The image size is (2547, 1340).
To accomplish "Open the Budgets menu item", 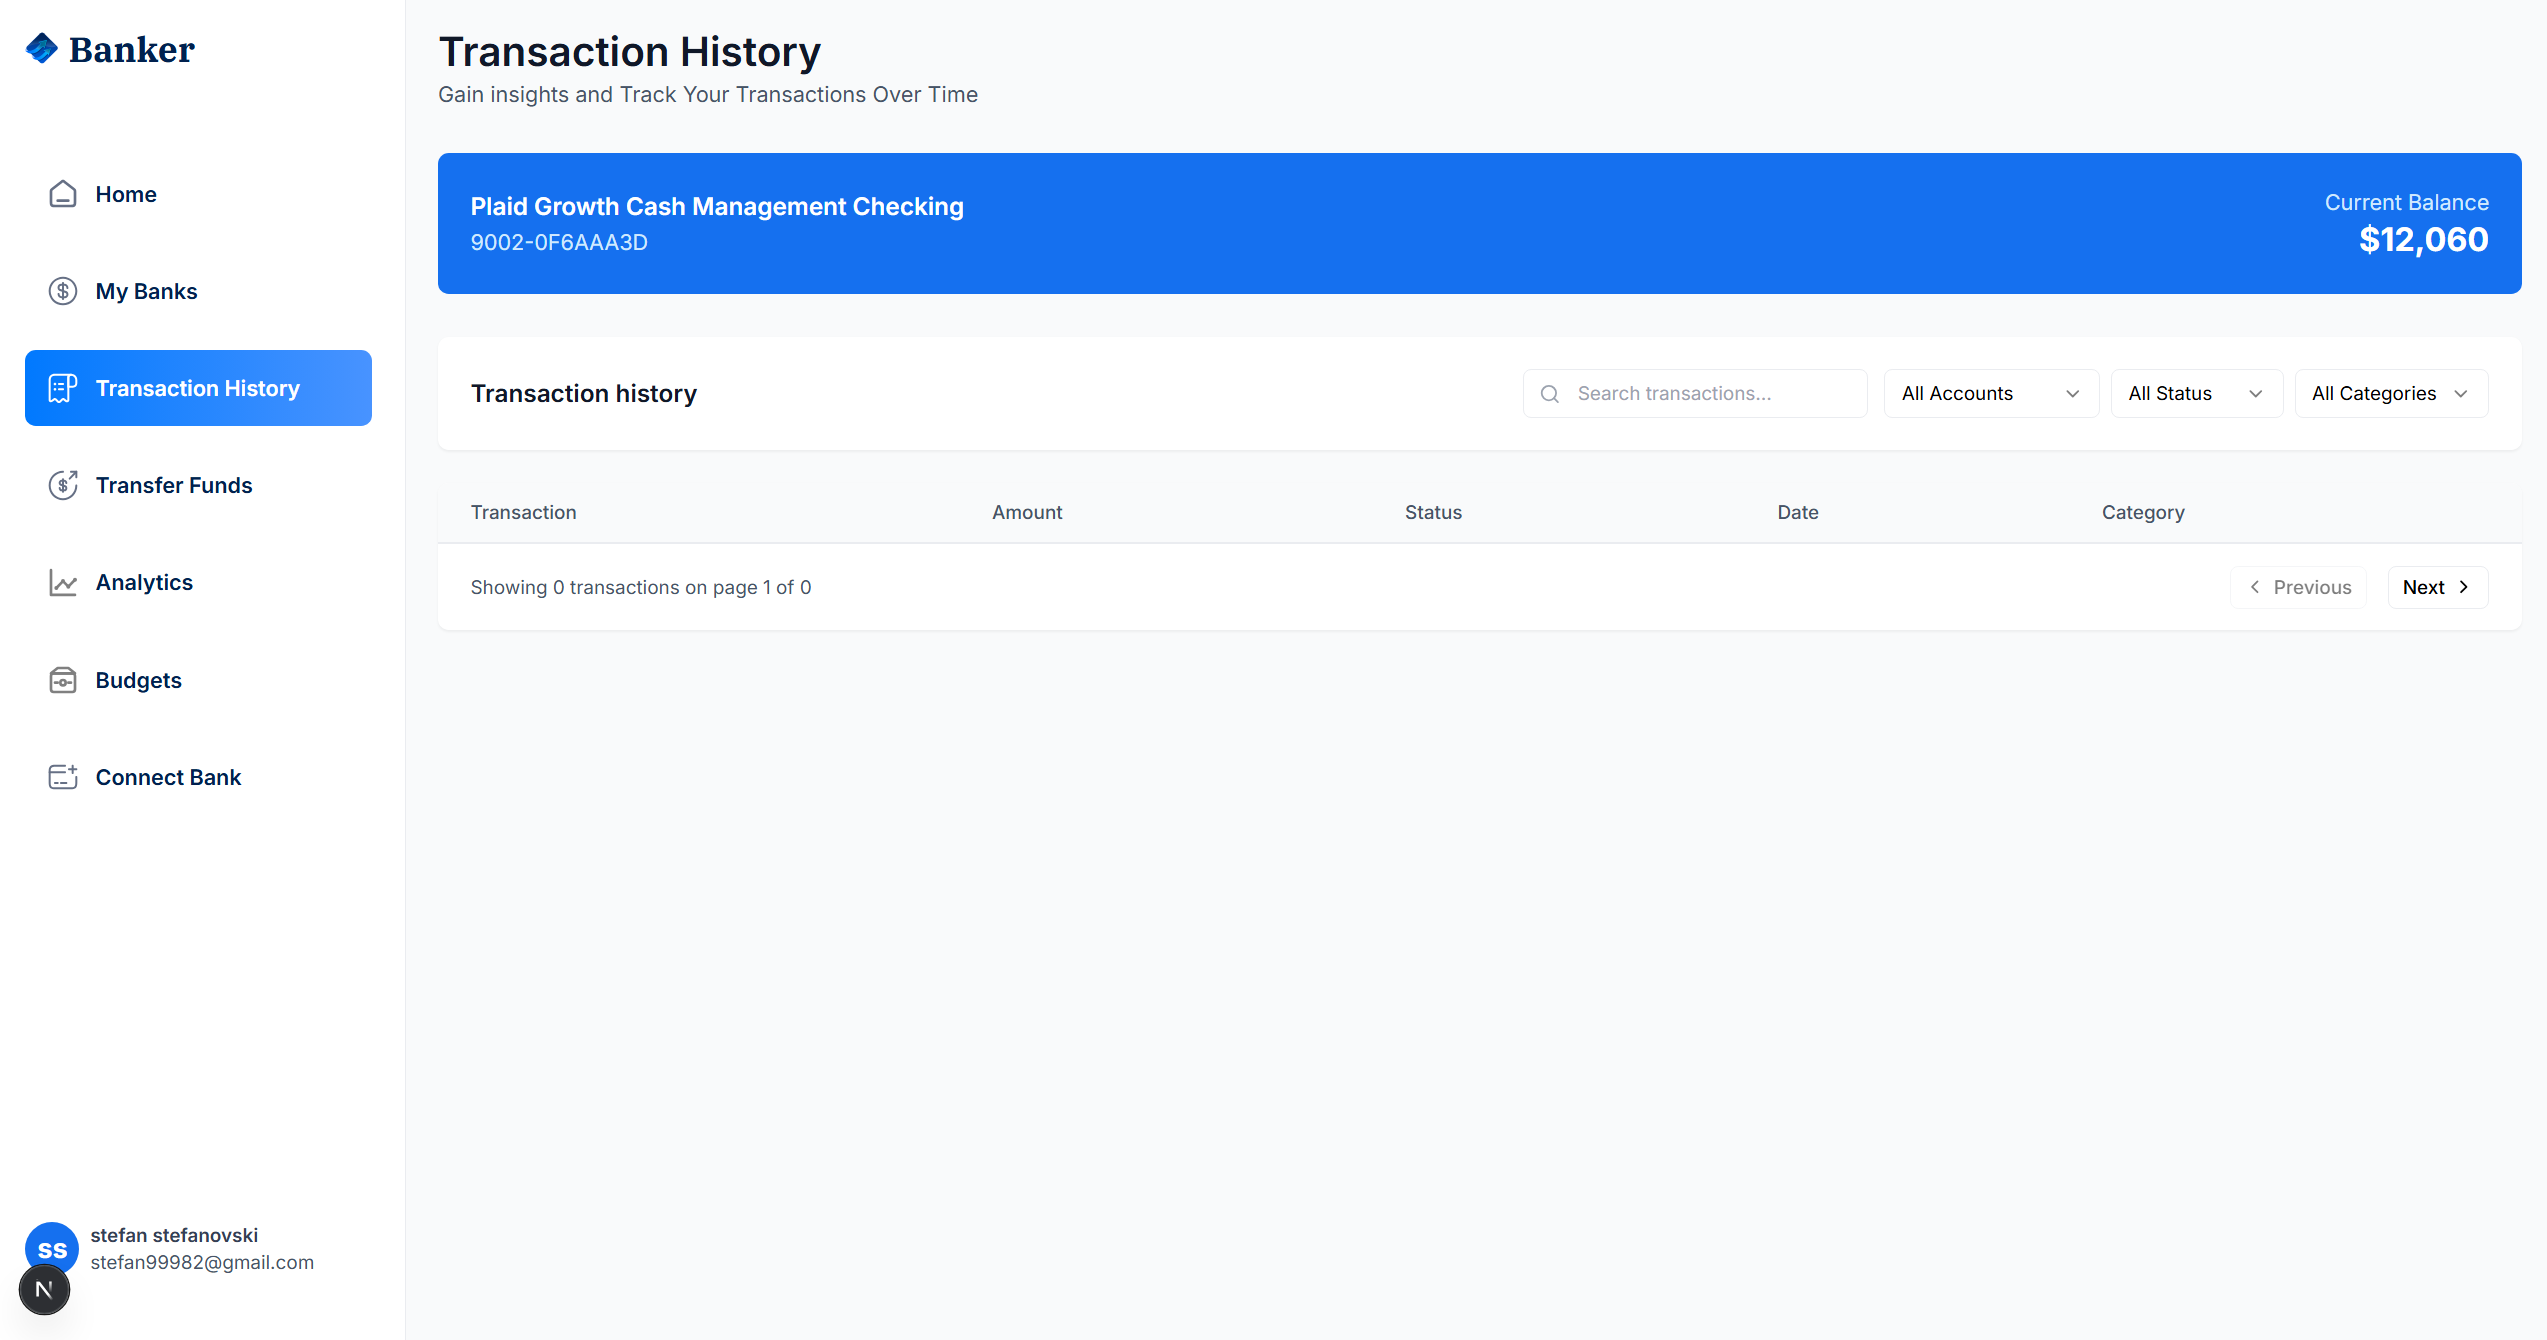I will (x=138, y=680).
